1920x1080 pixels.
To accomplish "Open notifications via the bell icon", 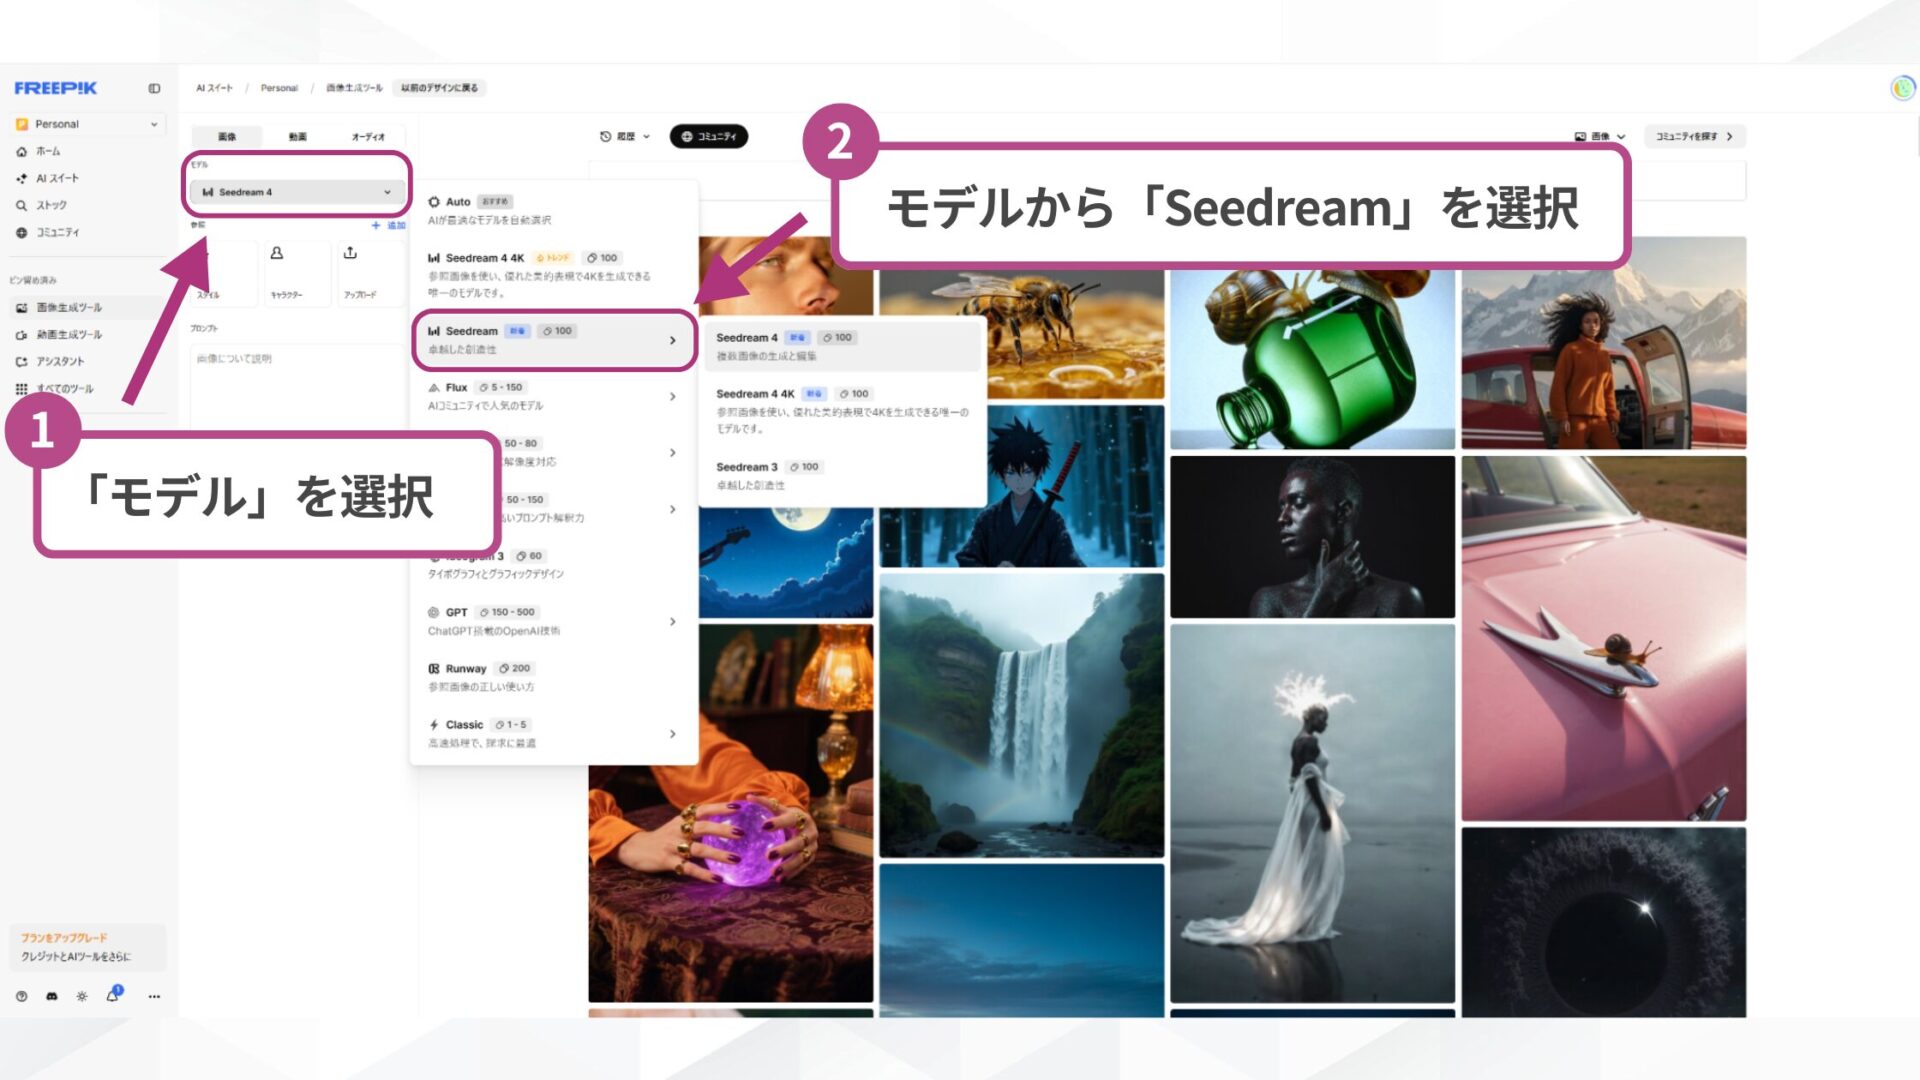I will (x=110, y=996).
